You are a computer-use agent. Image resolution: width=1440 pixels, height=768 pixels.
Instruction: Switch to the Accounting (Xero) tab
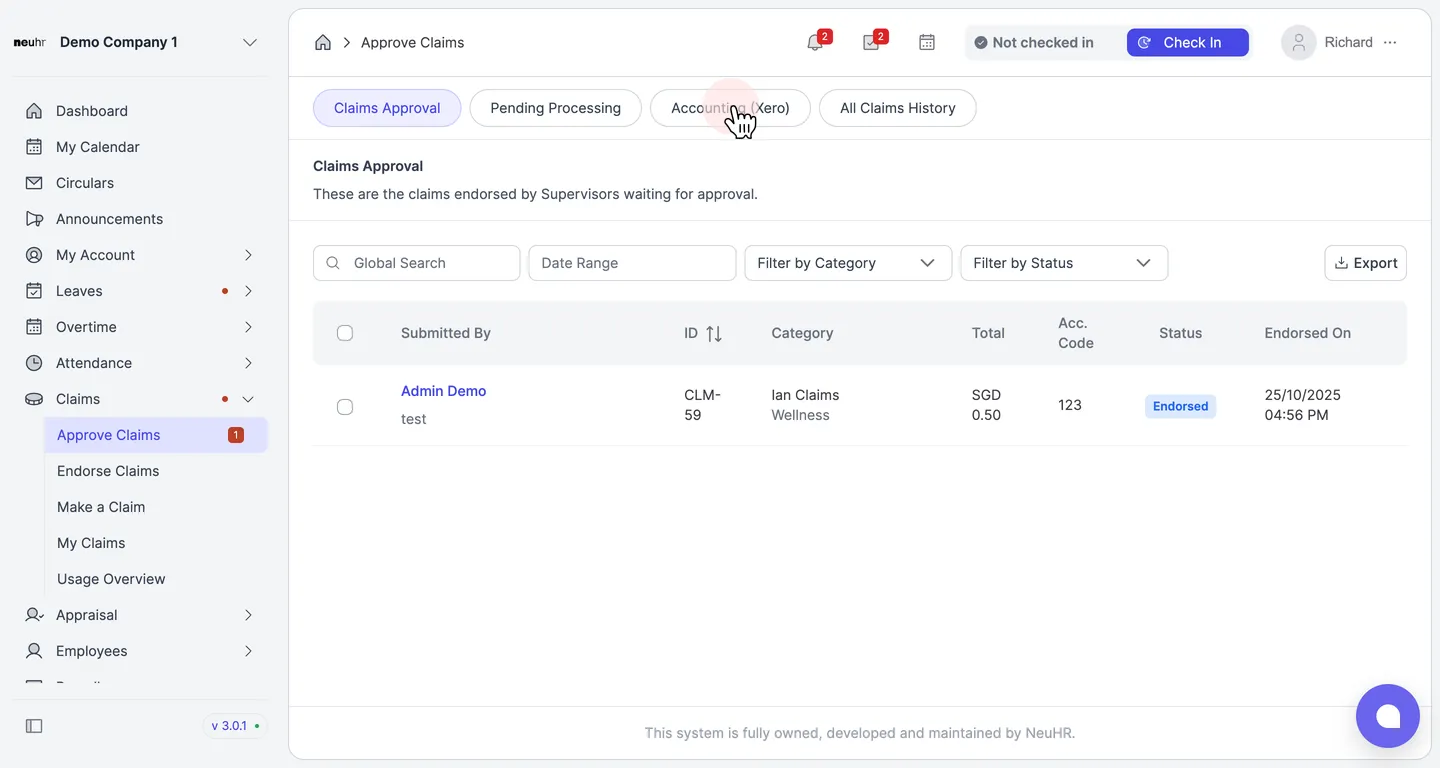(730, 108)
